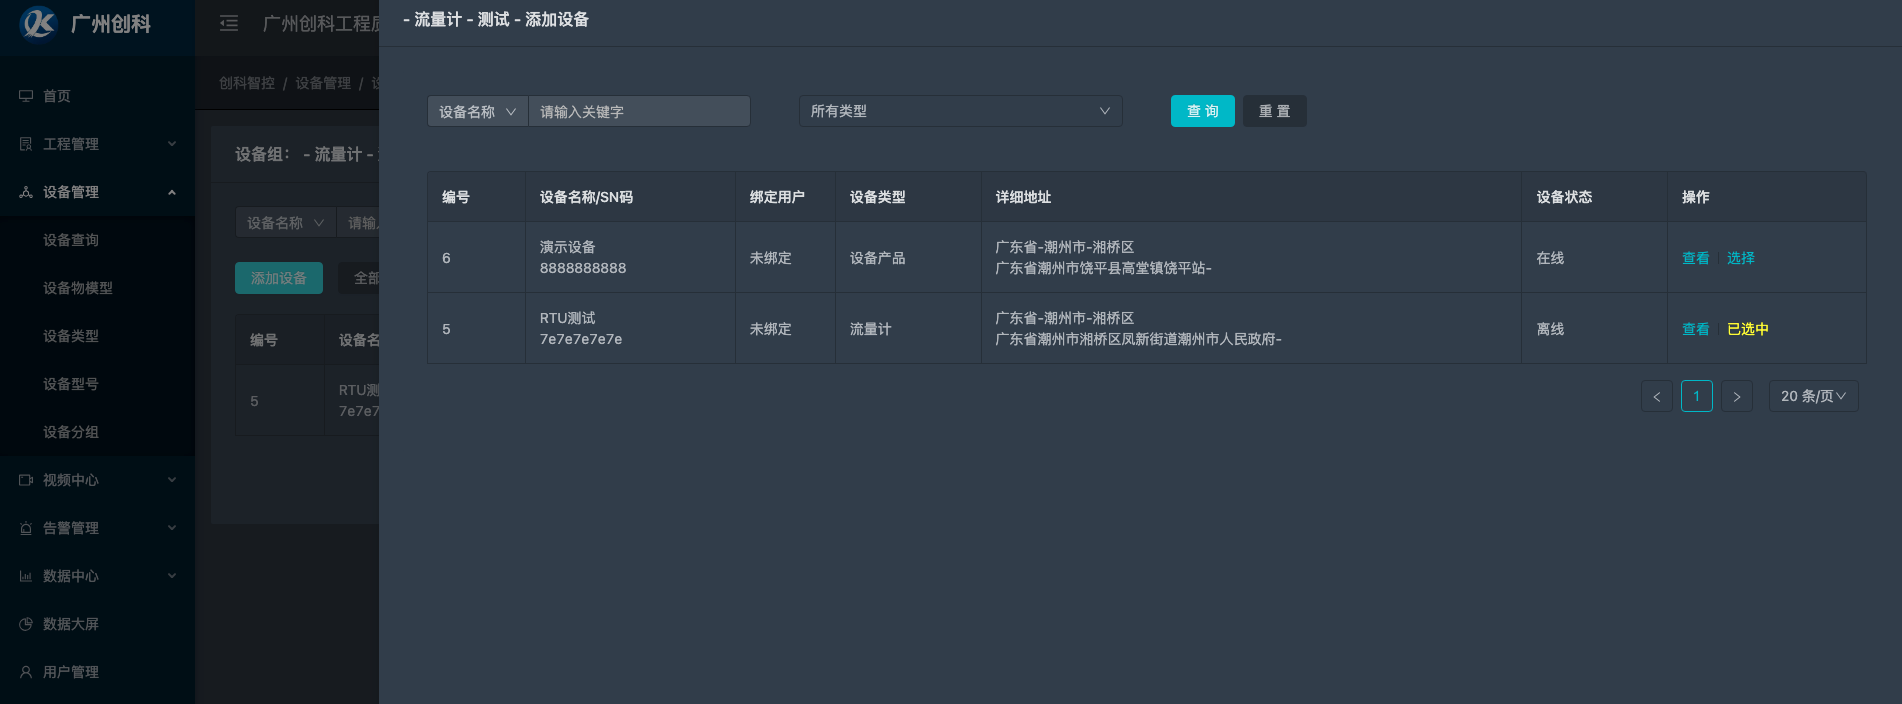This screenshot has height=704, width=1902.
Task: Open 用户管理 in the sidebar
Action: 97,672
